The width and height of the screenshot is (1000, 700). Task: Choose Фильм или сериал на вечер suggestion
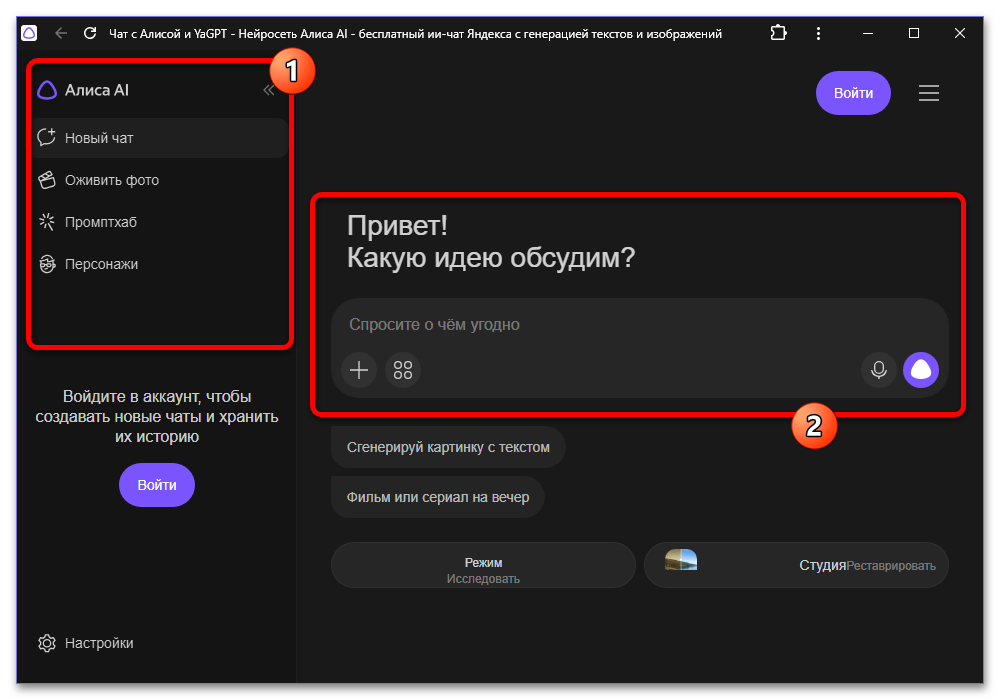coord(438,497)
